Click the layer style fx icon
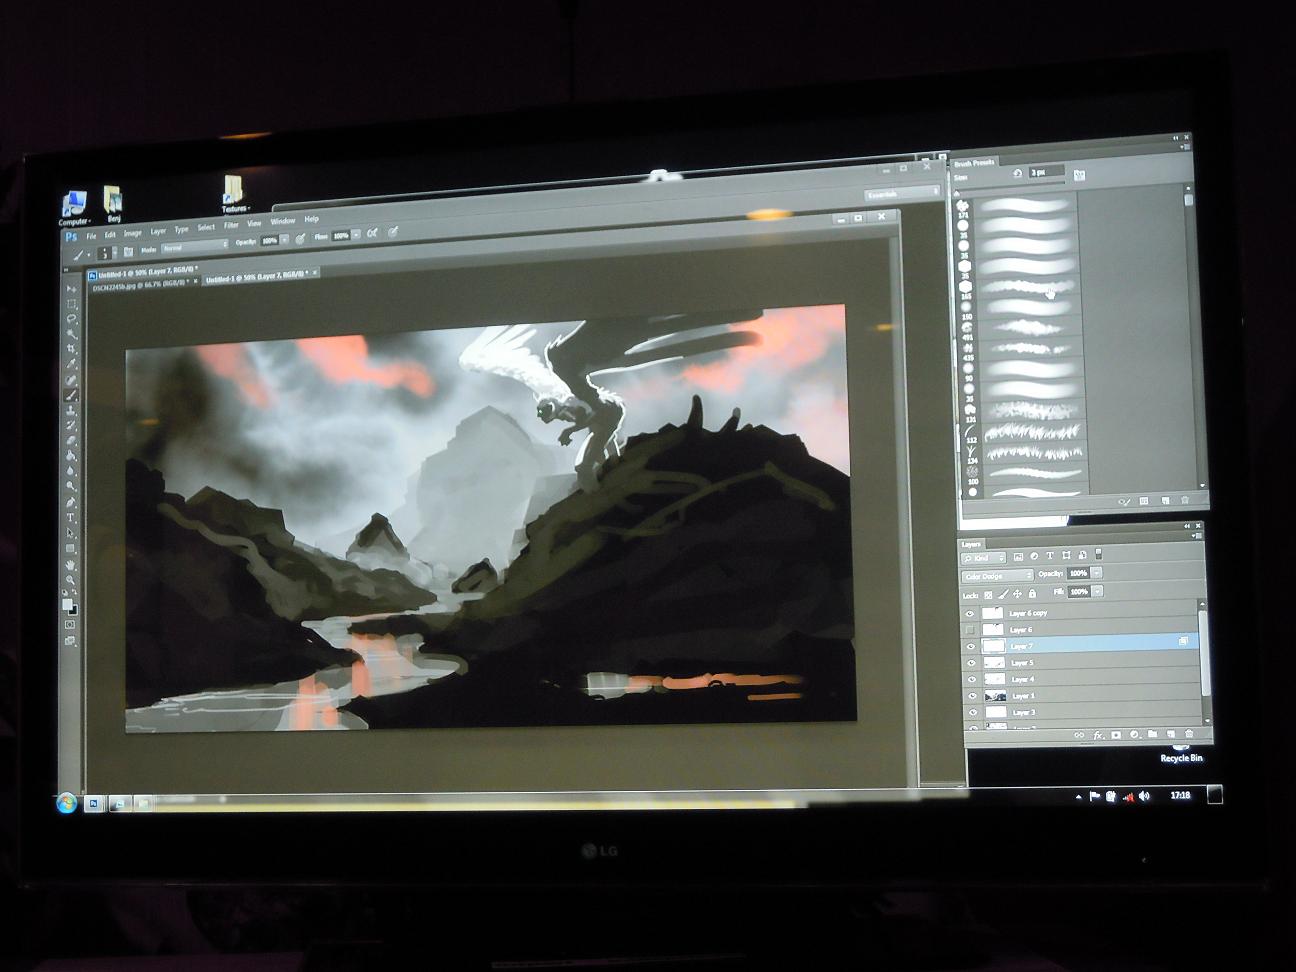 [x=1097, y=735]
